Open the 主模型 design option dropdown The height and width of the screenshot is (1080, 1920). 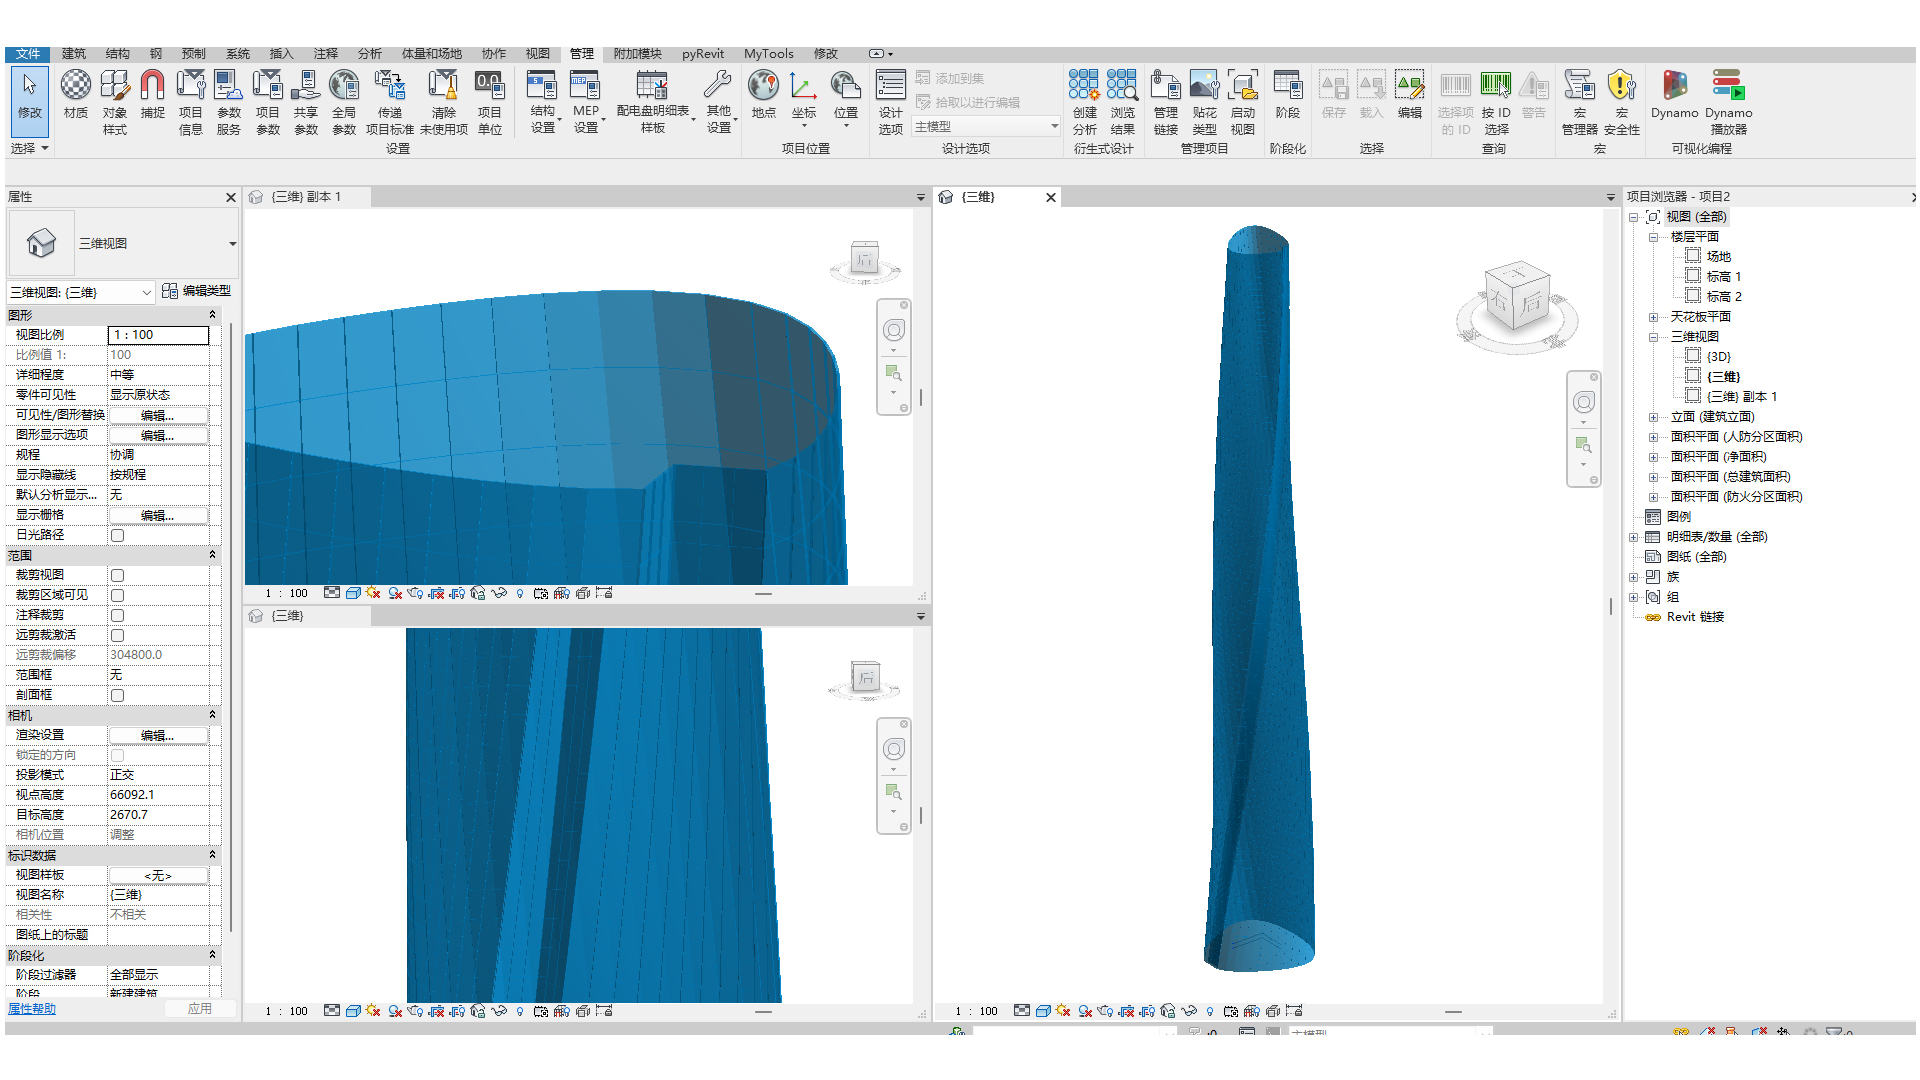(x=1054, y=126)
